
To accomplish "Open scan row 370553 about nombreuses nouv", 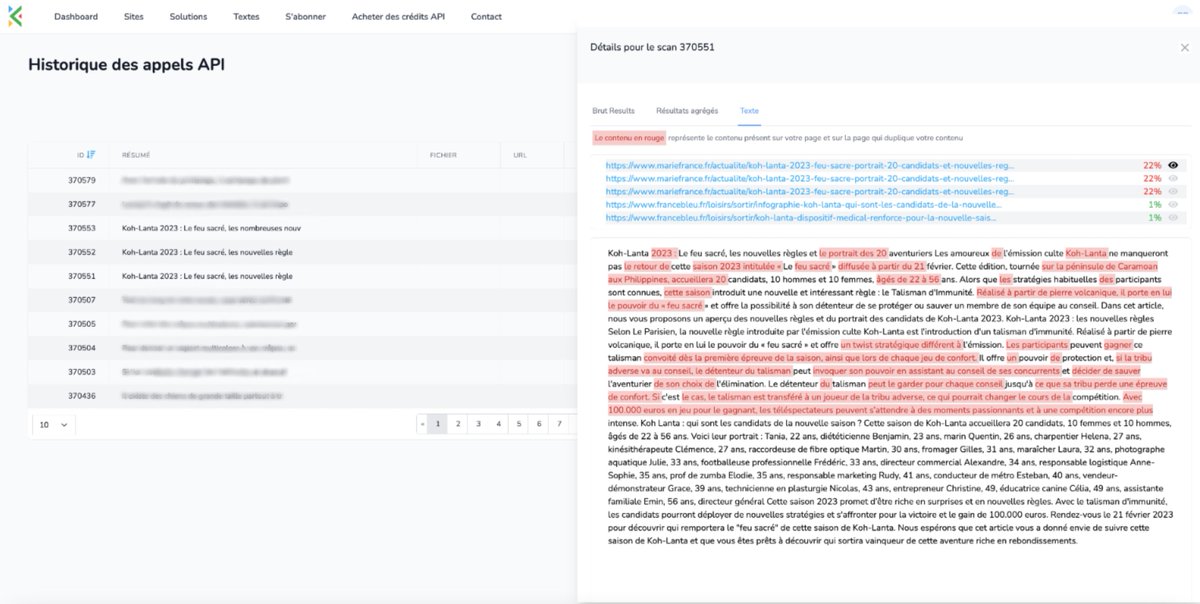I will (x=302, y=228).
